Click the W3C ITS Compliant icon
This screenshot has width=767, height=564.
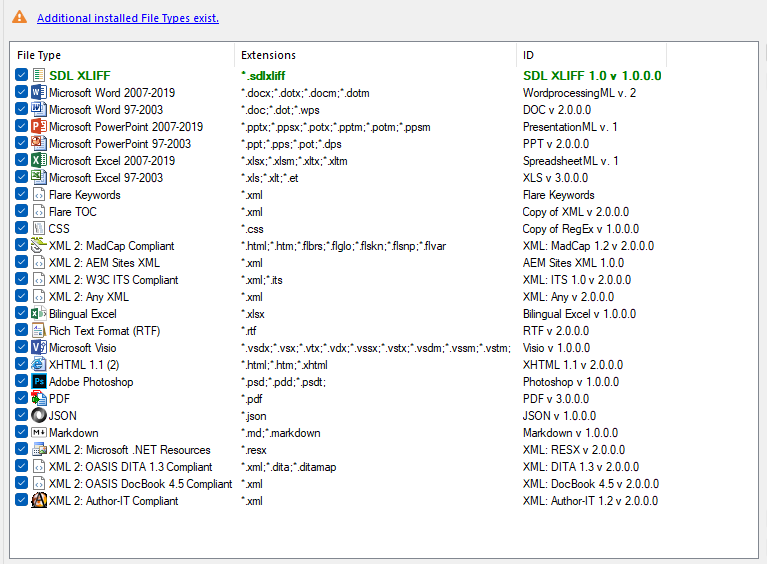39,279
